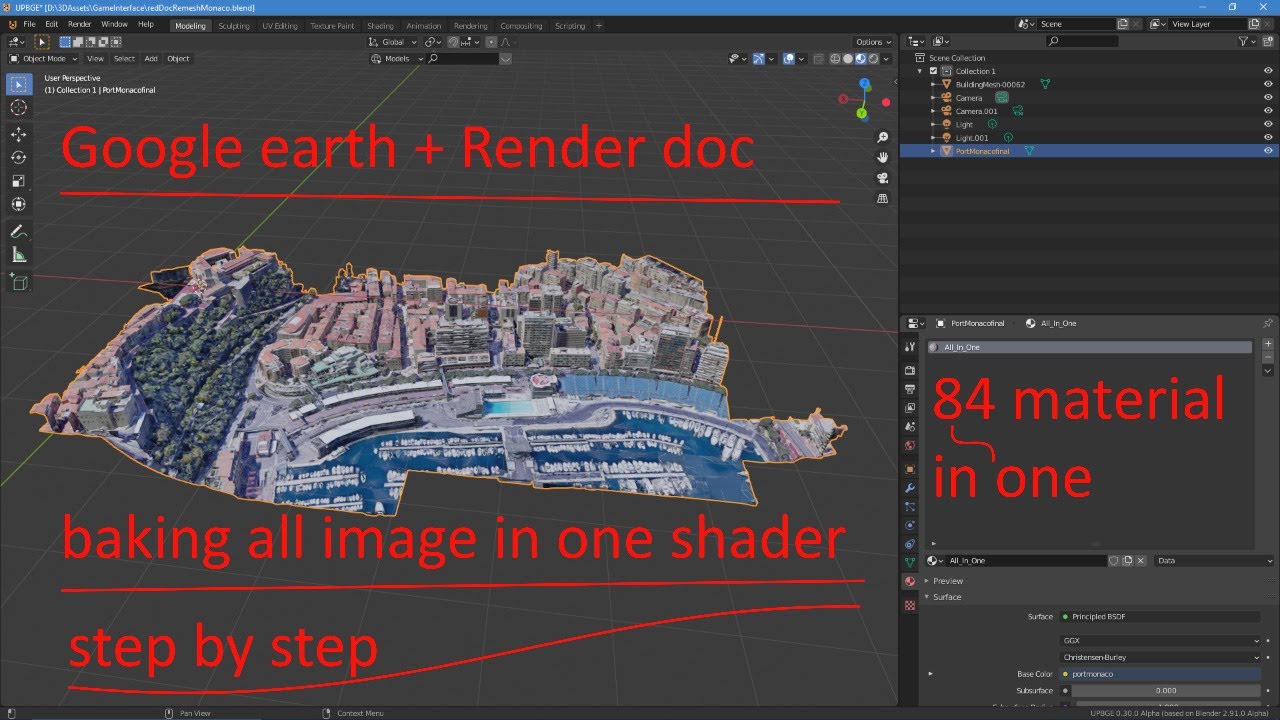Viewport: 1280px width, 720px height.
Task: Pick the Annotate pencil tool
Action: (x=19, y=232)
